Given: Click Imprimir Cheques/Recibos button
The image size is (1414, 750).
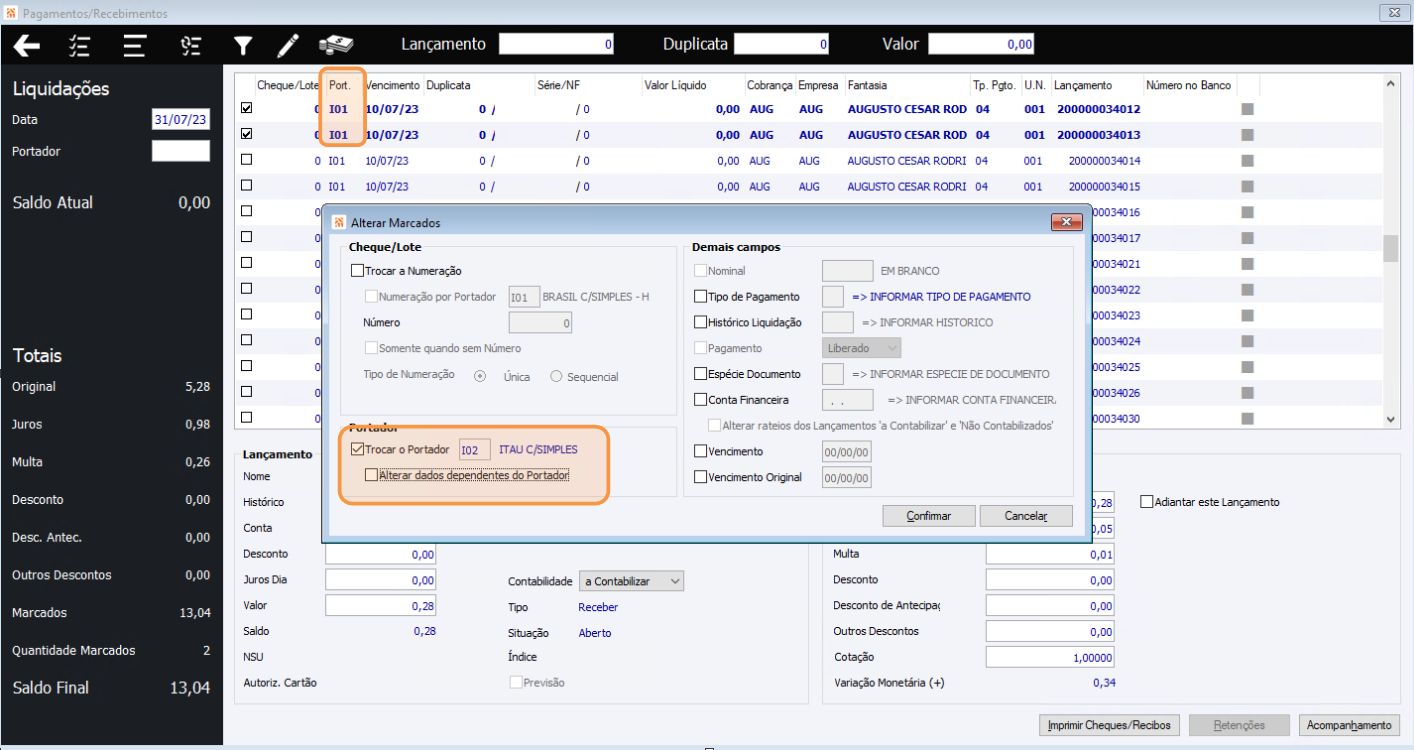Looking at the screenshot, I should [x=1109, y=725].
